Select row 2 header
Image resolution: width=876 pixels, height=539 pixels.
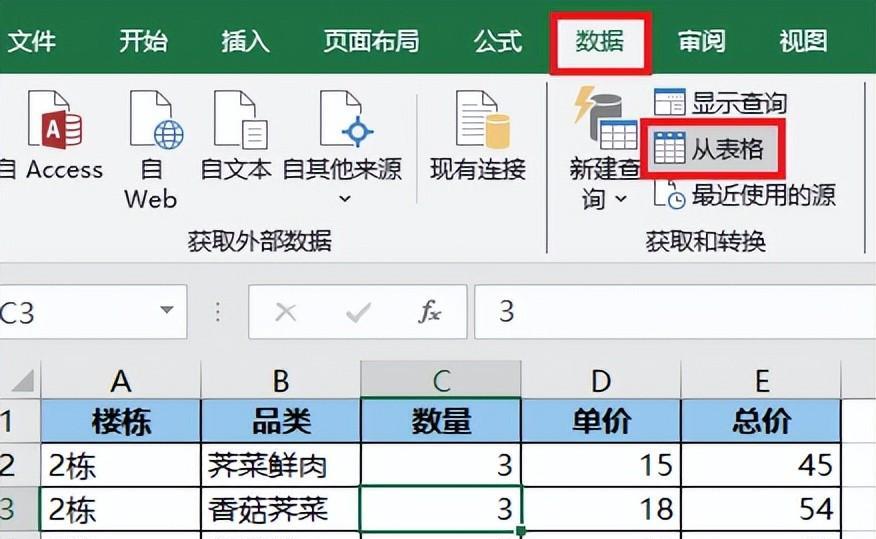pyautogui.click(x=20, y=465)
